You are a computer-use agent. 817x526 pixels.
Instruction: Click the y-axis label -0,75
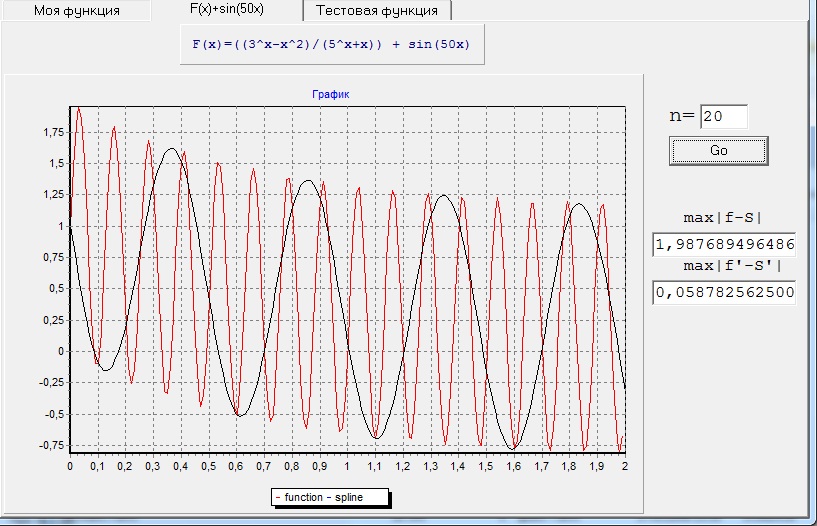[51, 445]
